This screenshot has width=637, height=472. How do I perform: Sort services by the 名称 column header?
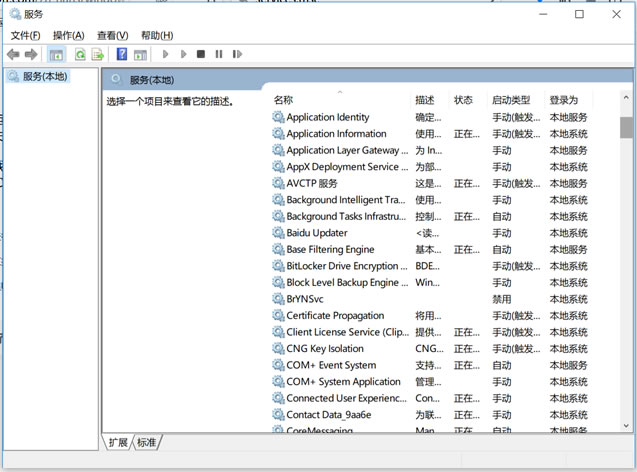coord(284,100)
